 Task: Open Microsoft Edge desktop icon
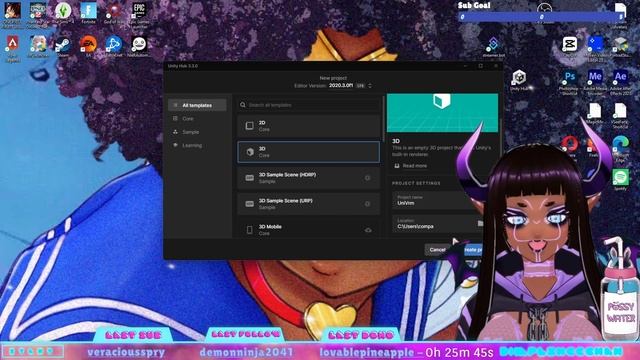coord(620,148)
